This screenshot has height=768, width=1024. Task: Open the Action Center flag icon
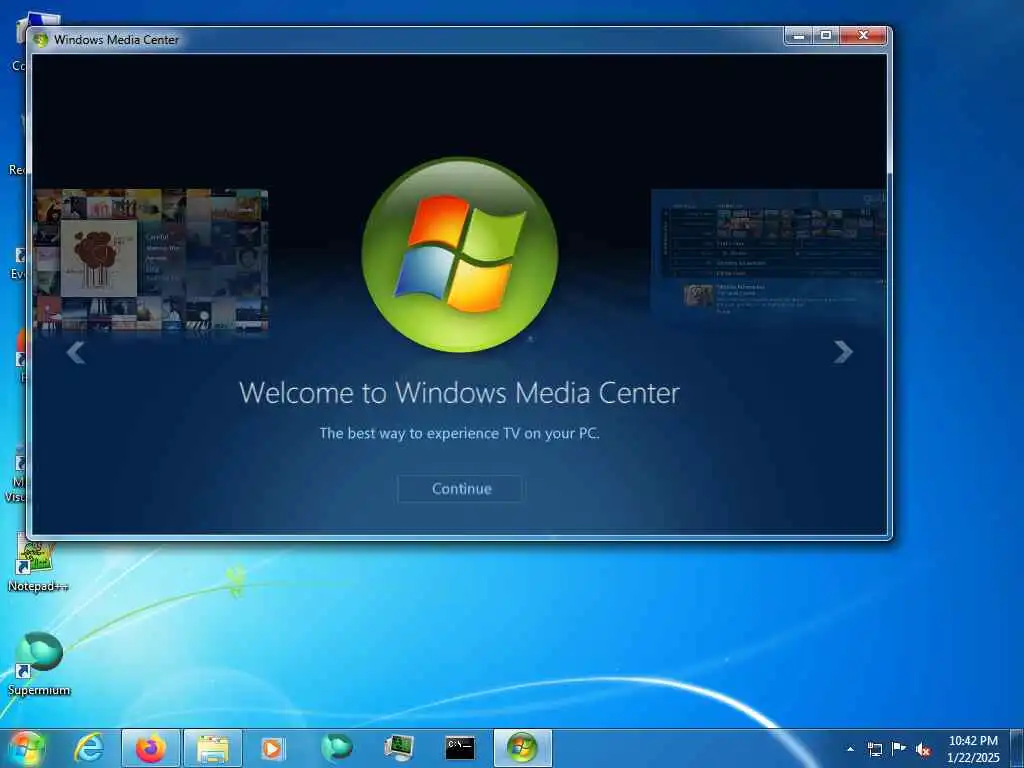(899, 749)
